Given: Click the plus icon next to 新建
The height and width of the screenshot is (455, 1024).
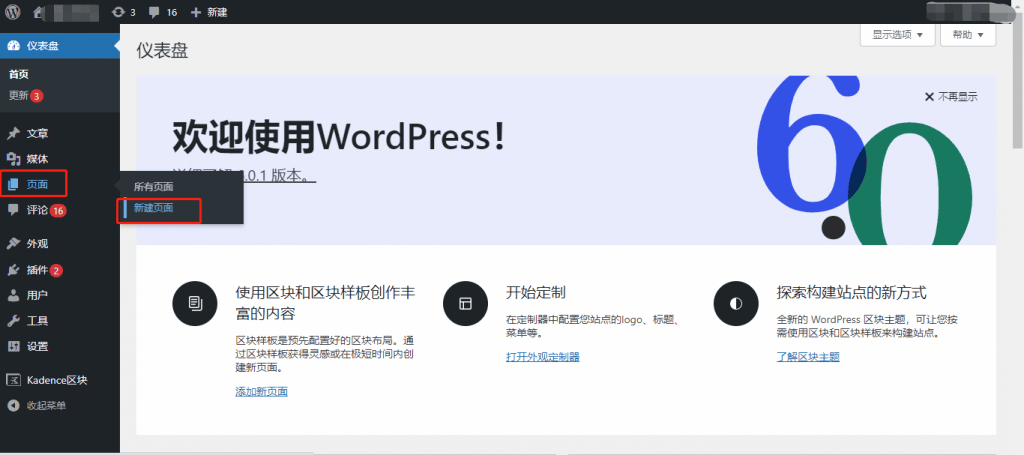Looking at the screenshot, I should point(196,12).
